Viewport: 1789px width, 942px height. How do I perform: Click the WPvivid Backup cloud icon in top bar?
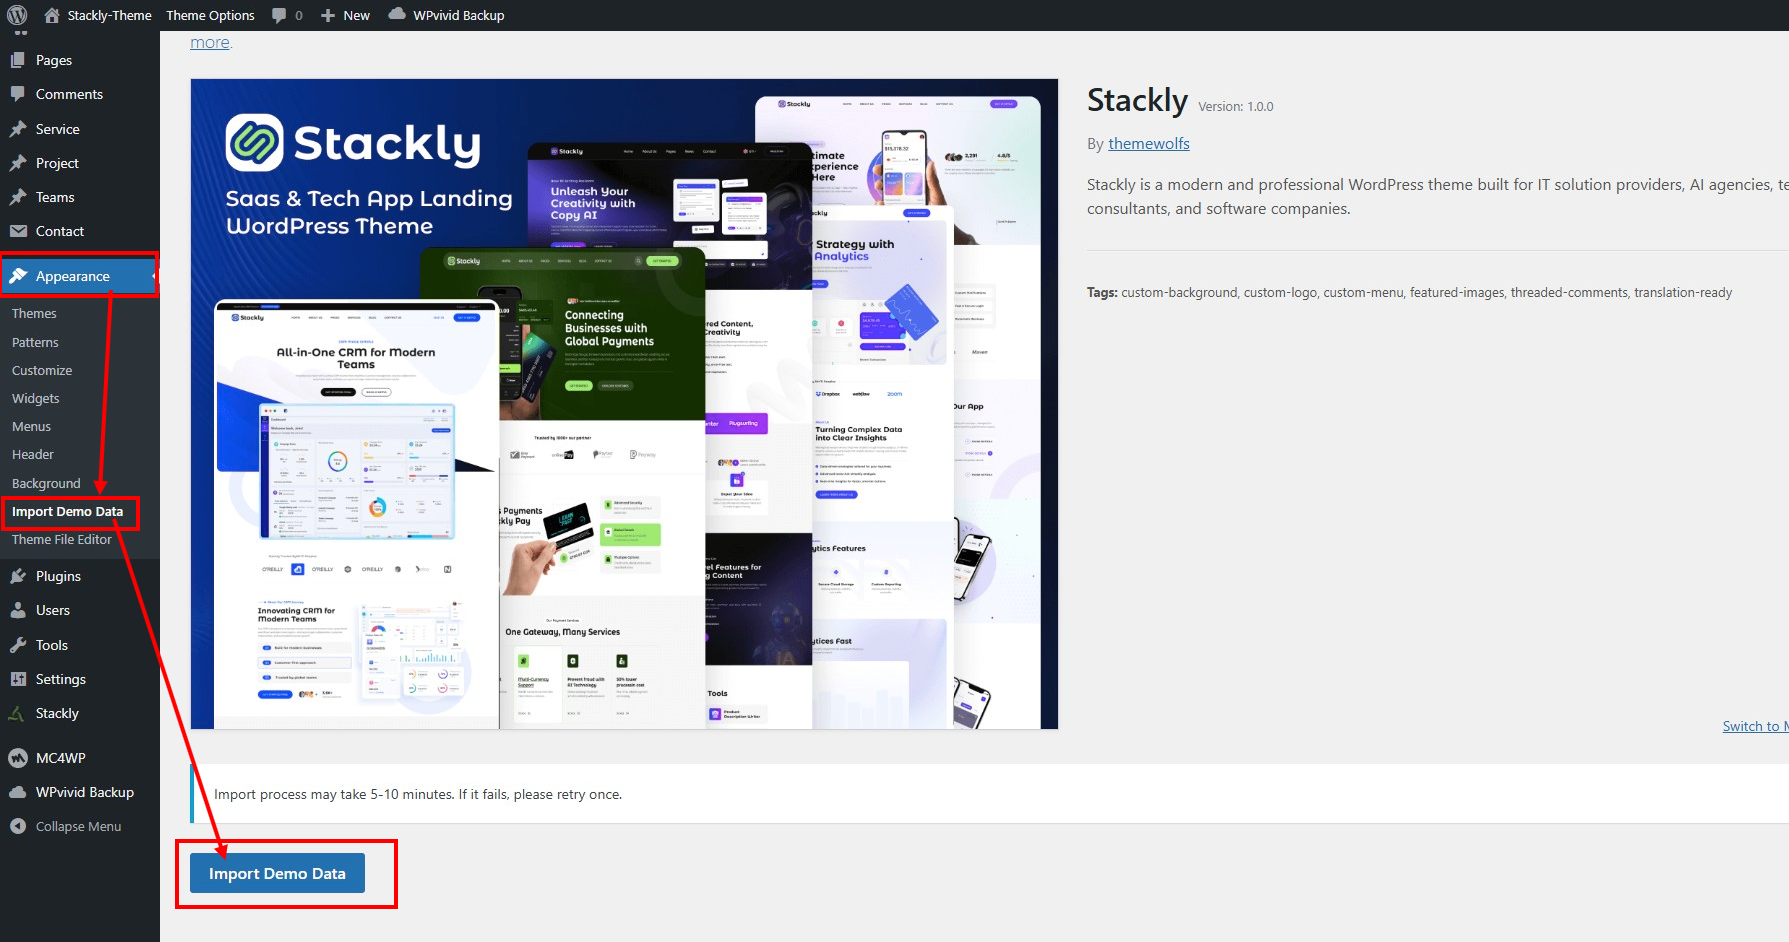pyautogui.click(x=397, y=14)
